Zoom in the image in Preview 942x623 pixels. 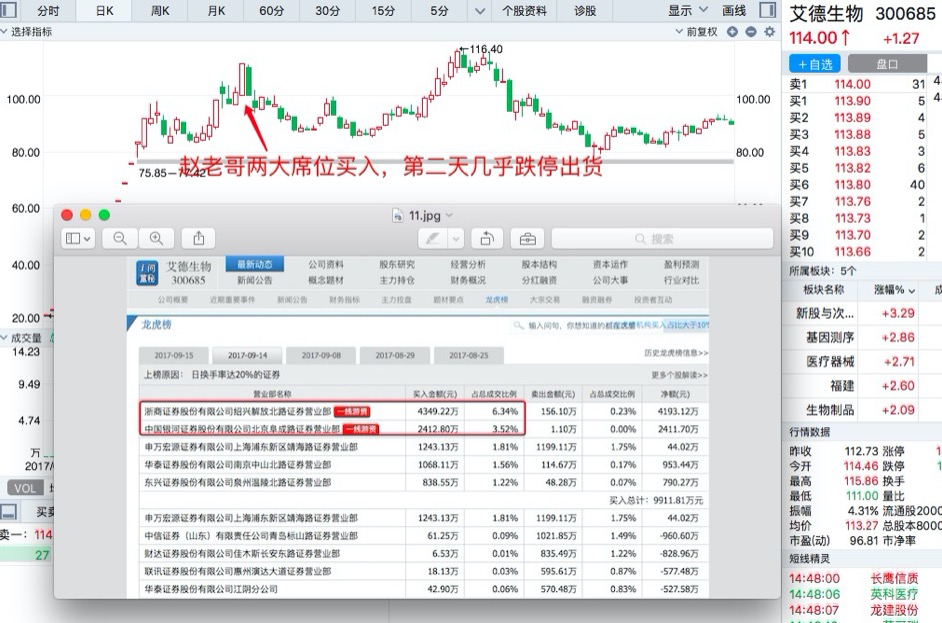[156, 238]
